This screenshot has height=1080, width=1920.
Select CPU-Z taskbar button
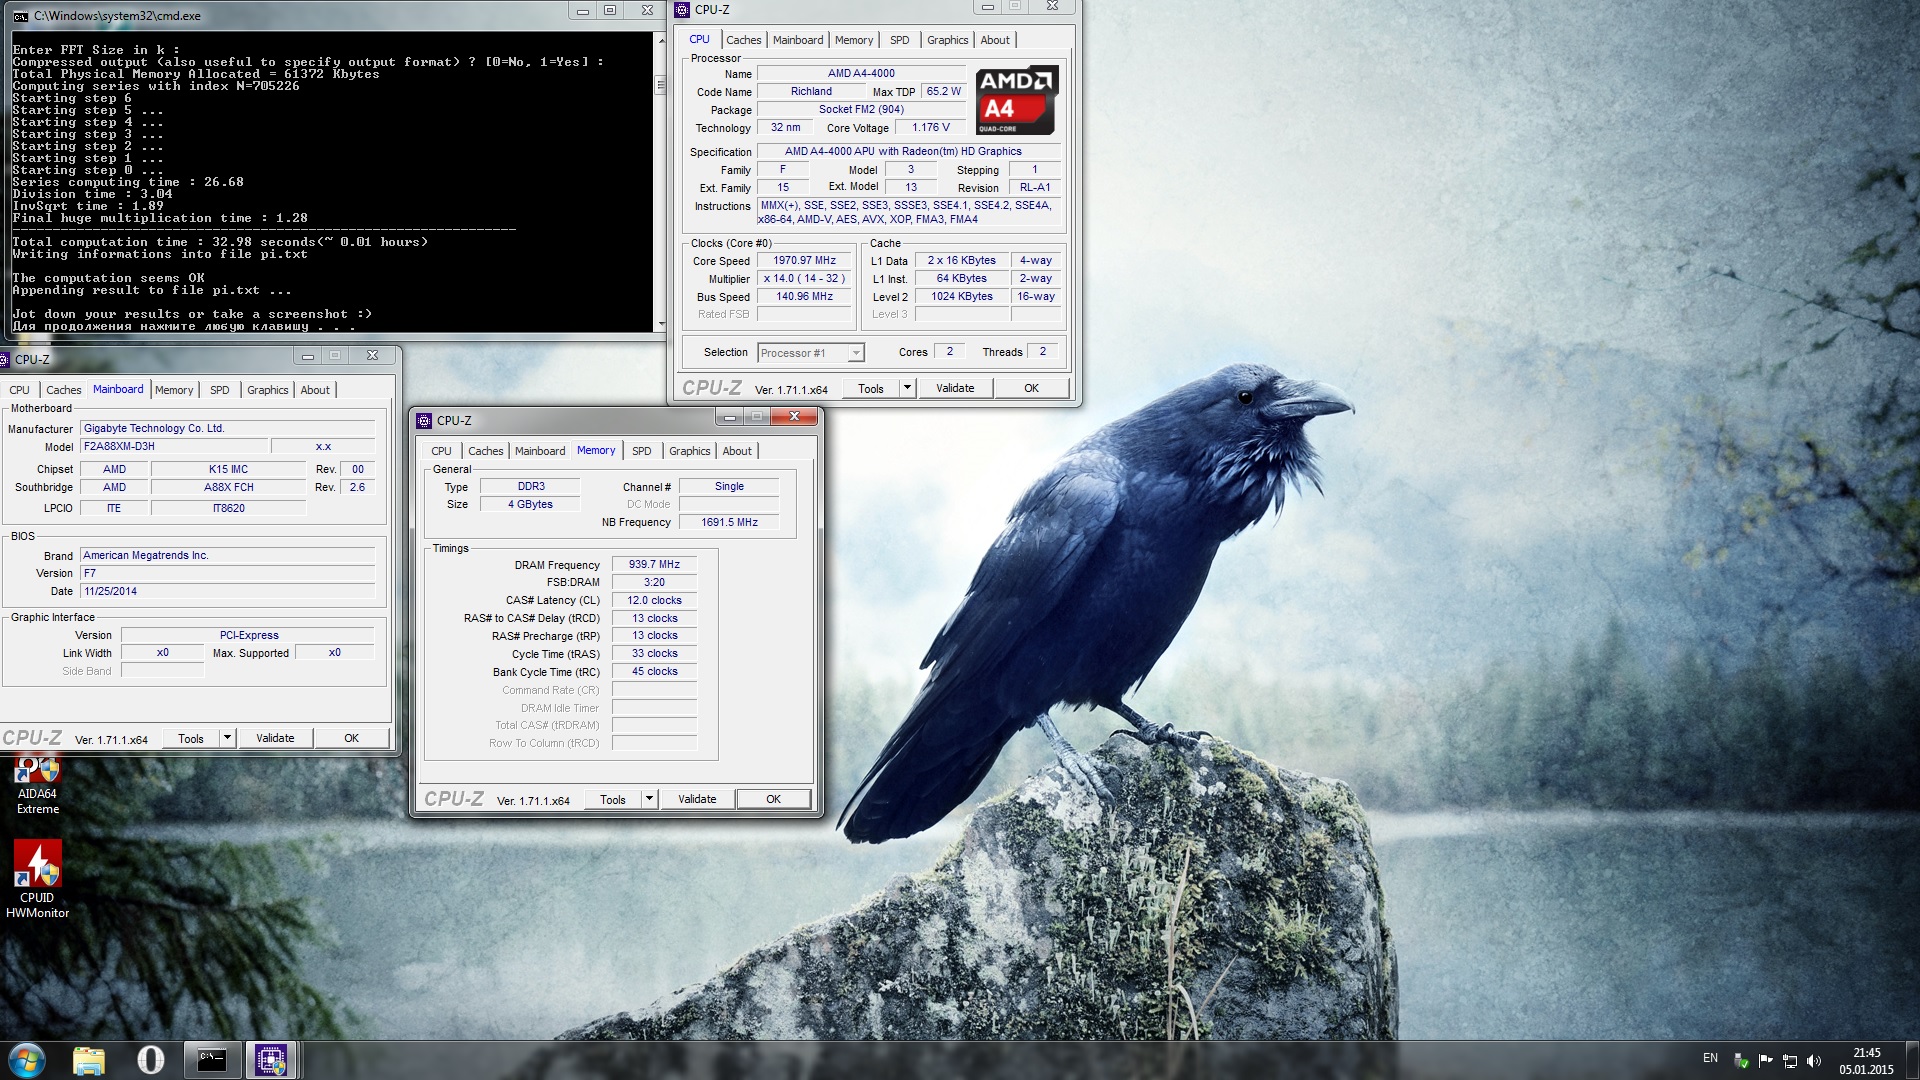(x=271, y=1060)
